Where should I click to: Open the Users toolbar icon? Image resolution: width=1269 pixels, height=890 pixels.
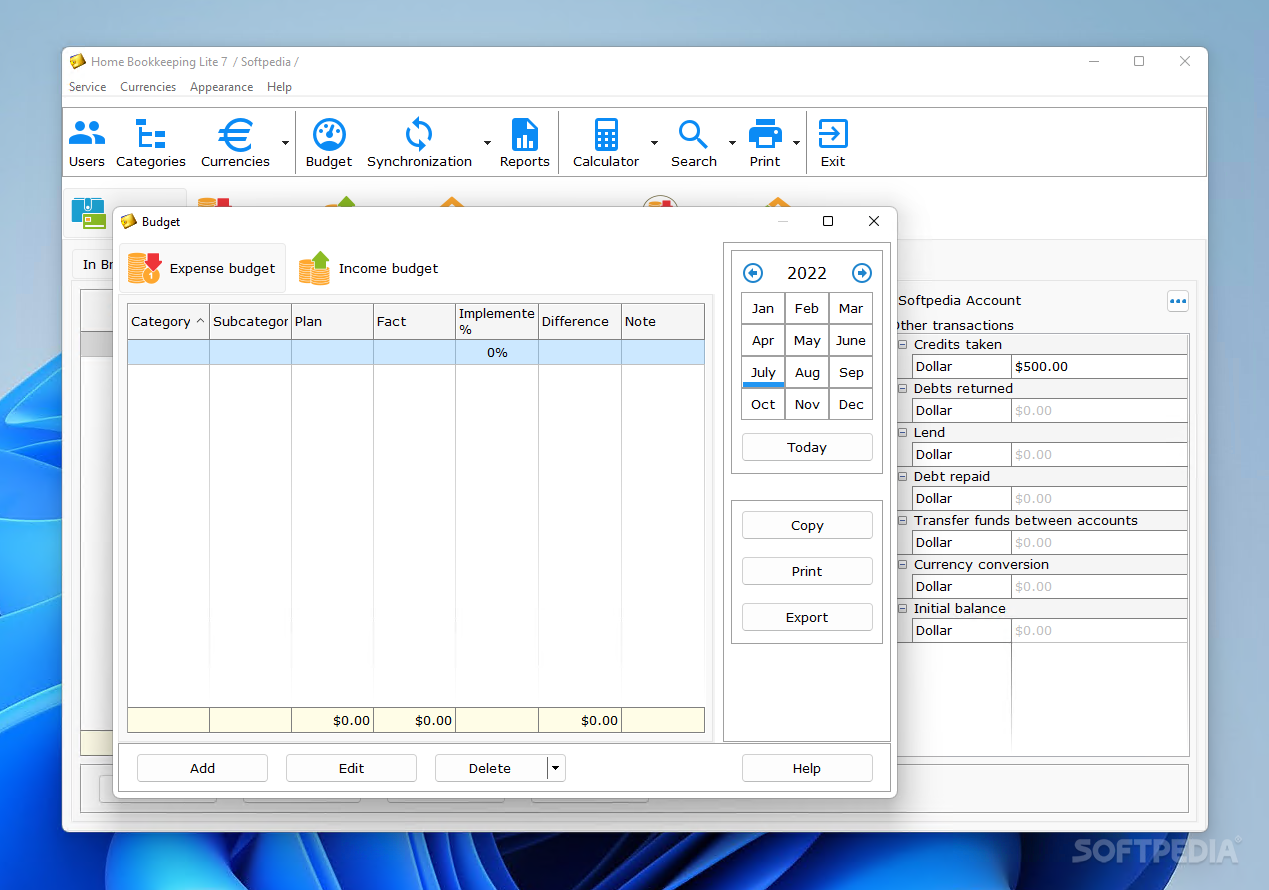tap(87, 143)
